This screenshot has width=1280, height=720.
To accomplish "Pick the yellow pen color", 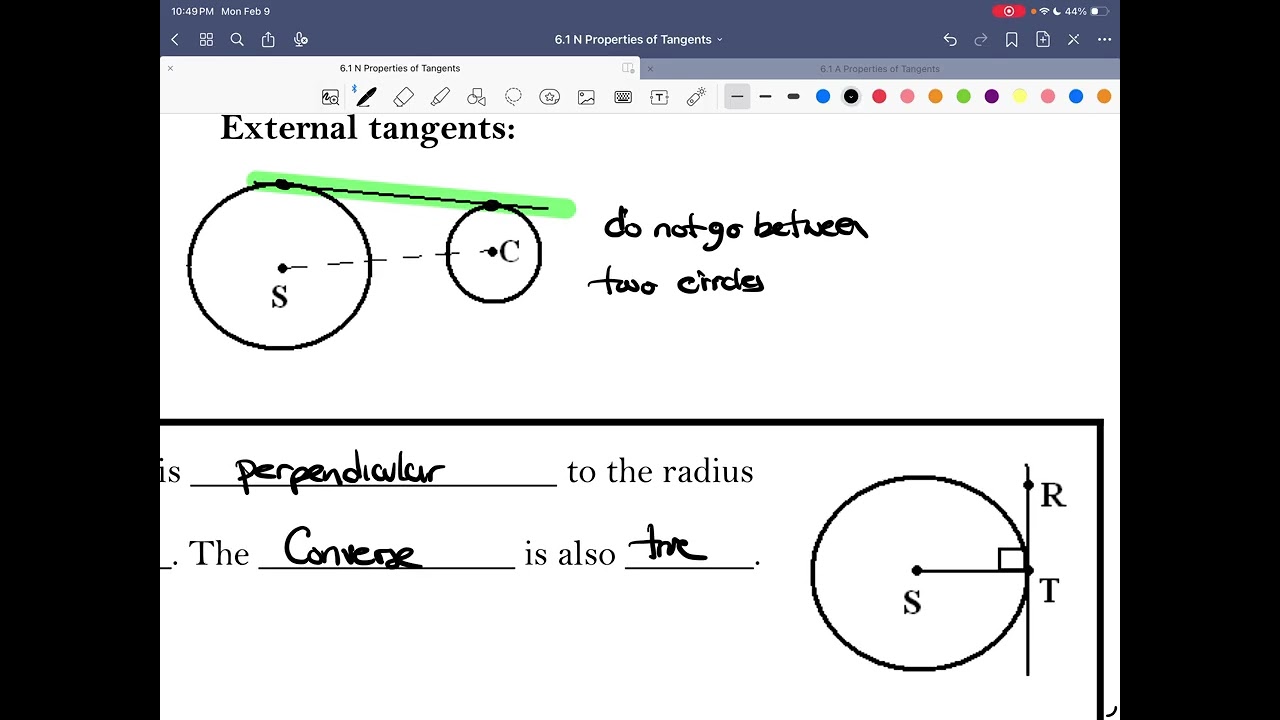I will point(1019,97).
